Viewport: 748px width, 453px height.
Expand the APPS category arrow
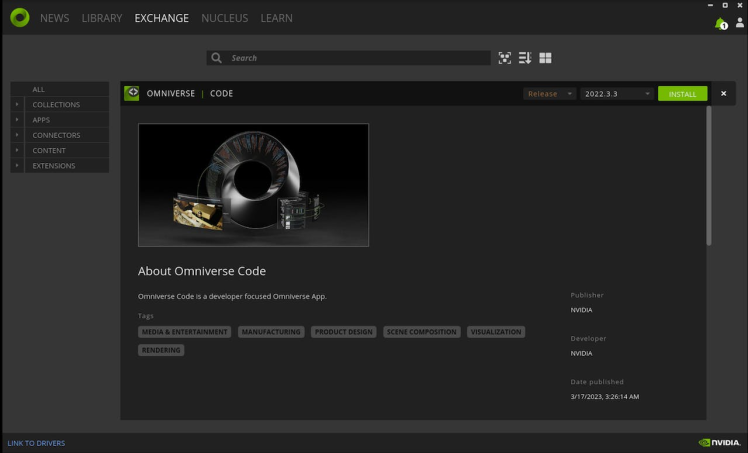coord(17,120)
